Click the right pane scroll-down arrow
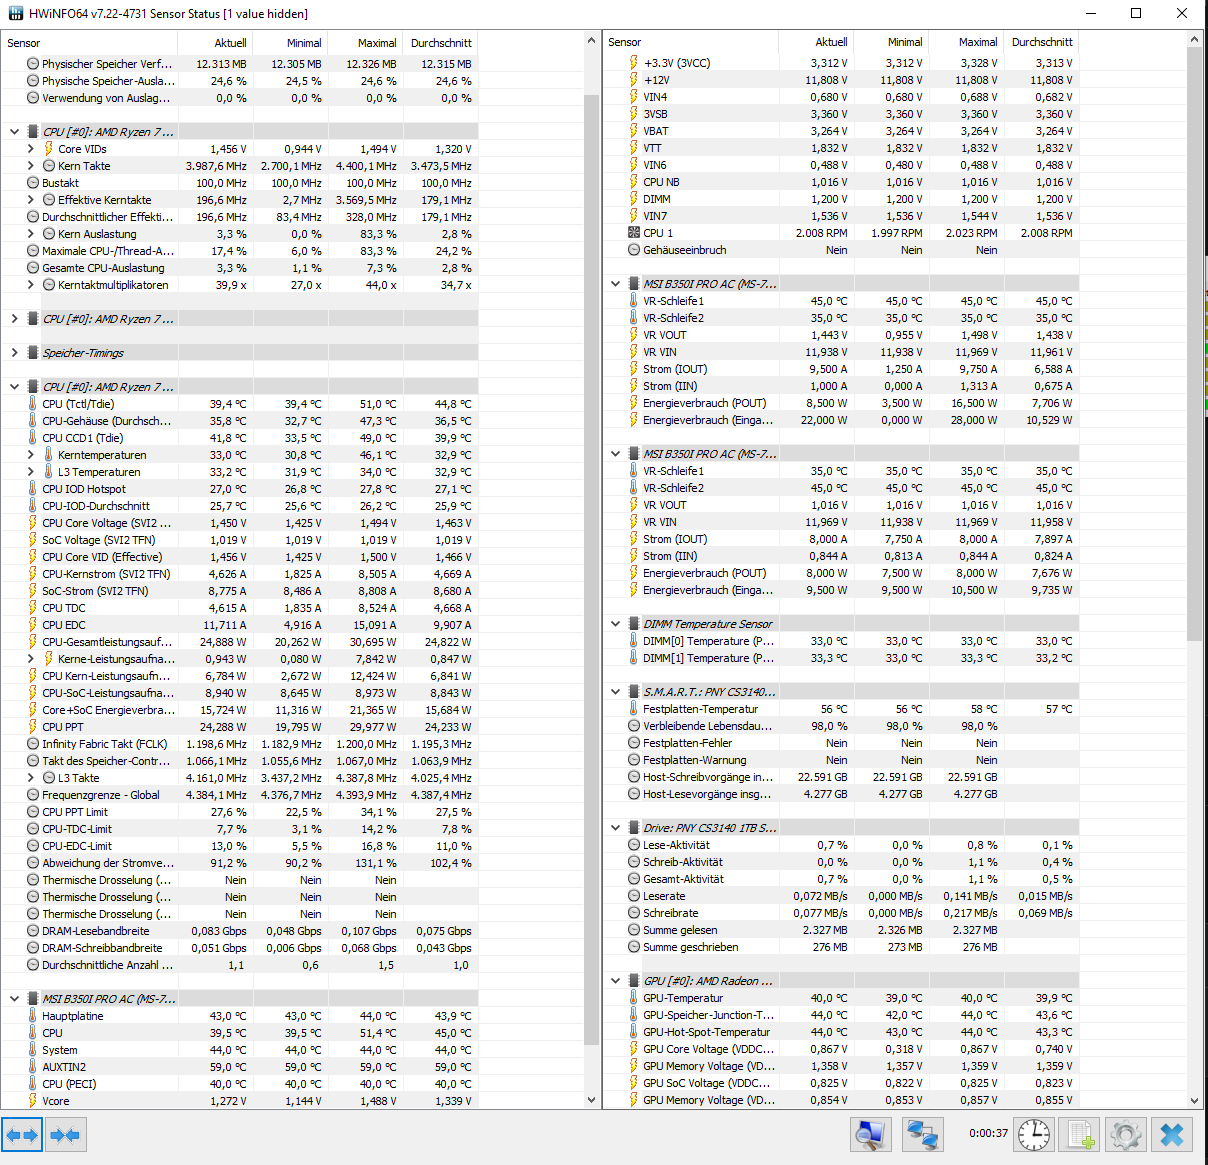The image size is (1208, 1165). tap(1194, 1099)
